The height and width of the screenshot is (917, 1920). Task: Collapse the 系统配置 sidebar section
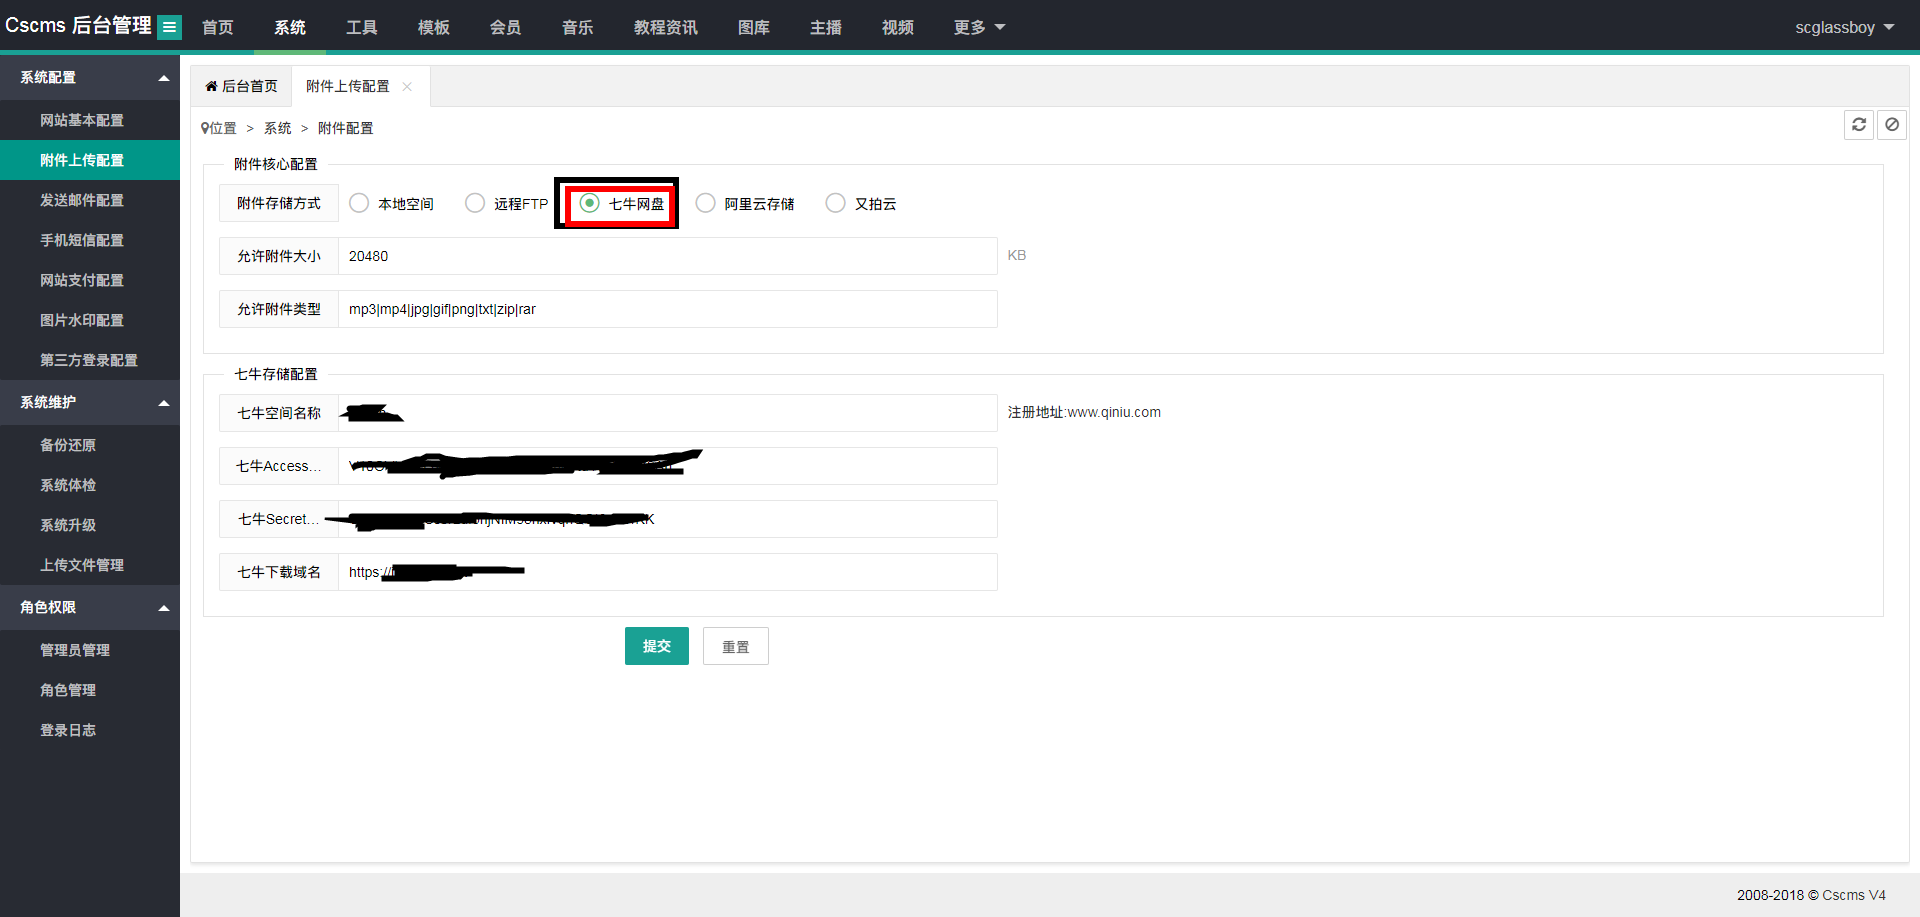point(90,78)
